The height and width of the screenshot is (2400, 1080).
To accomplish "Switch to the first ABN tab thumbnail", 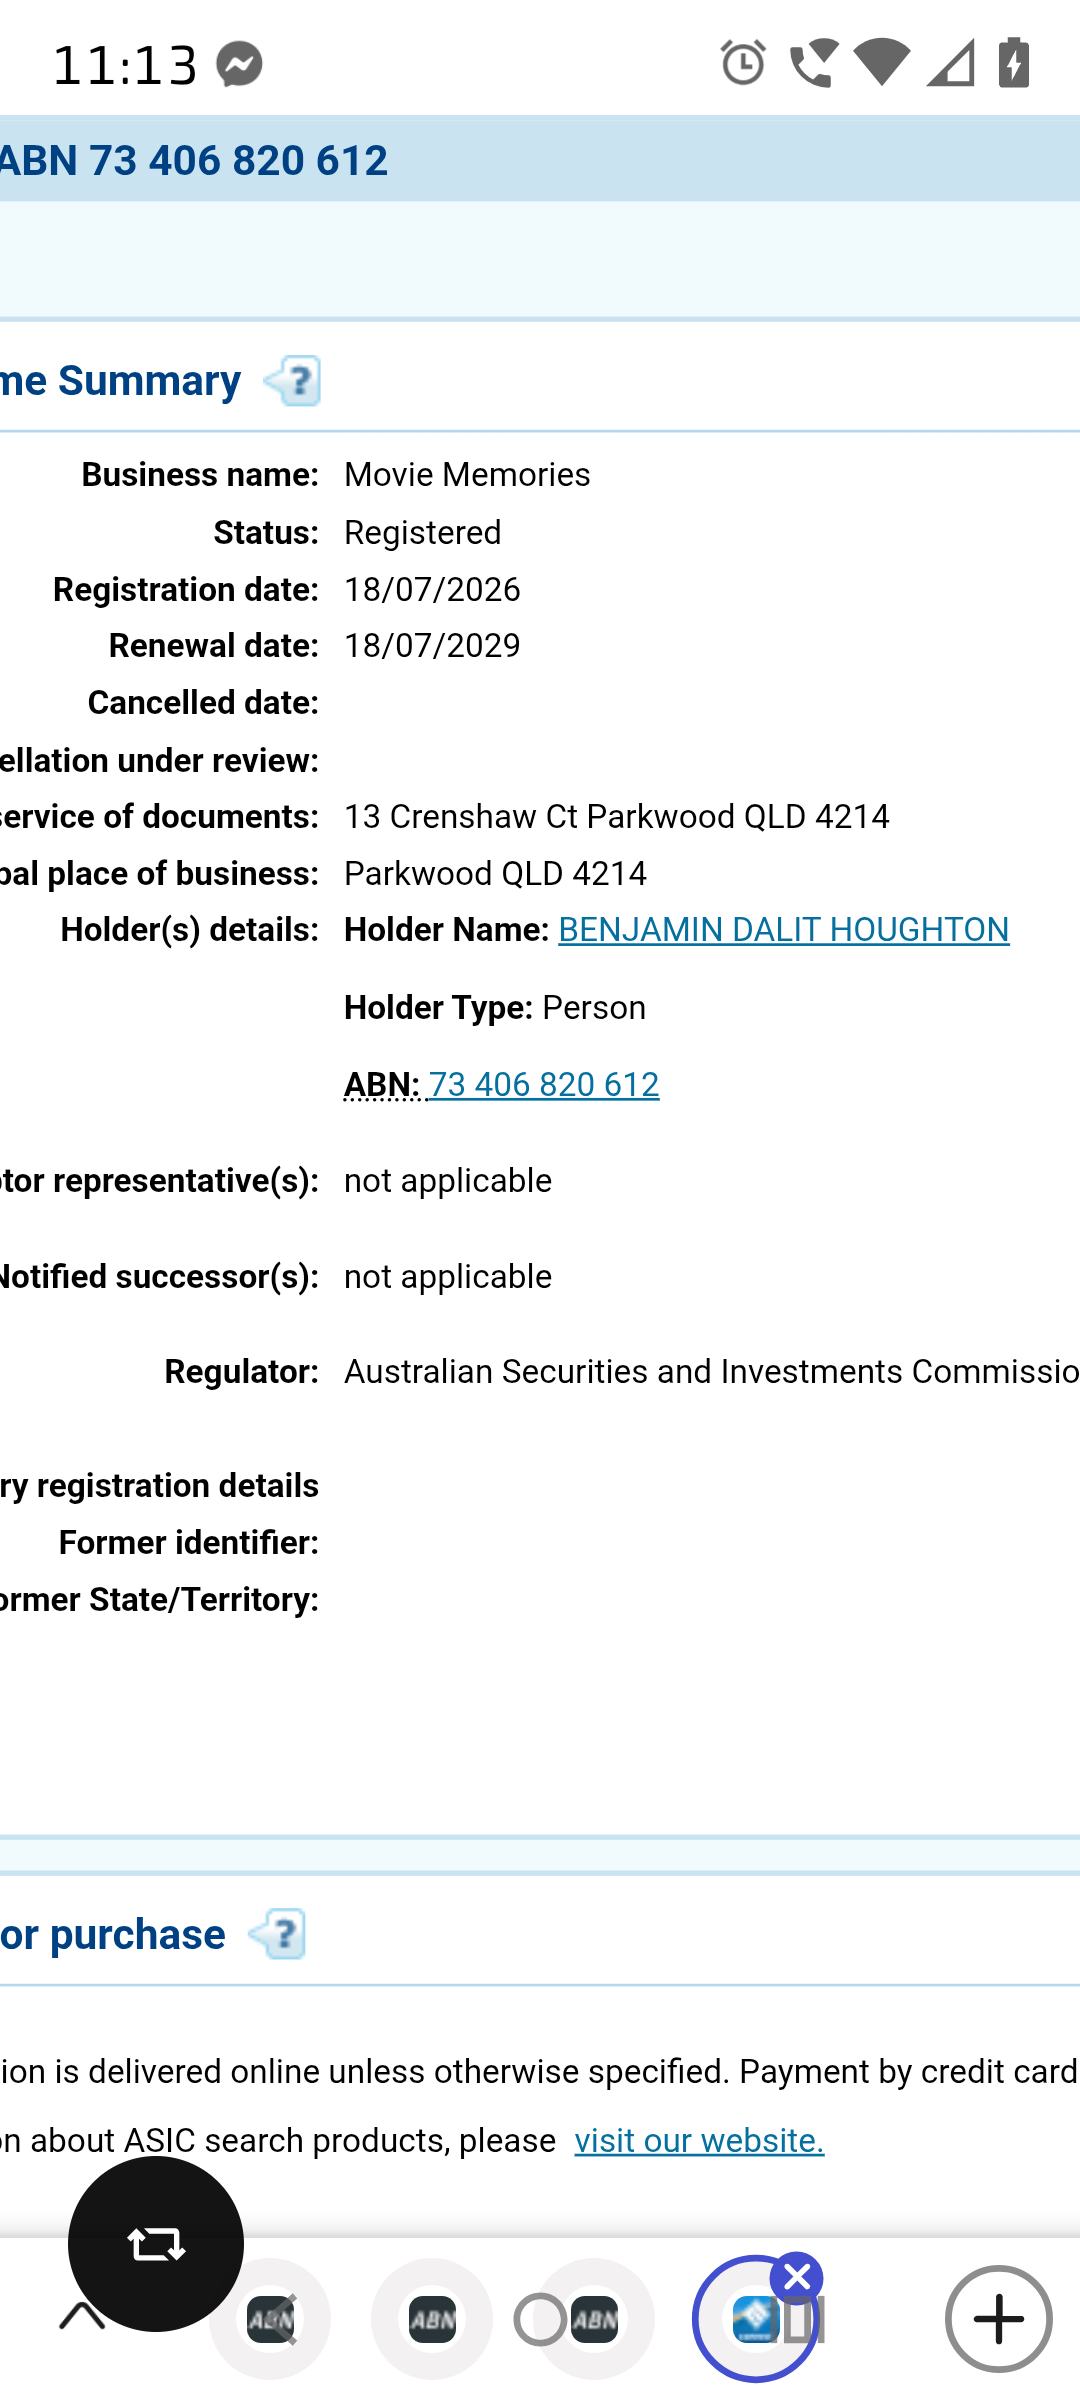I will coord(270,2319).
